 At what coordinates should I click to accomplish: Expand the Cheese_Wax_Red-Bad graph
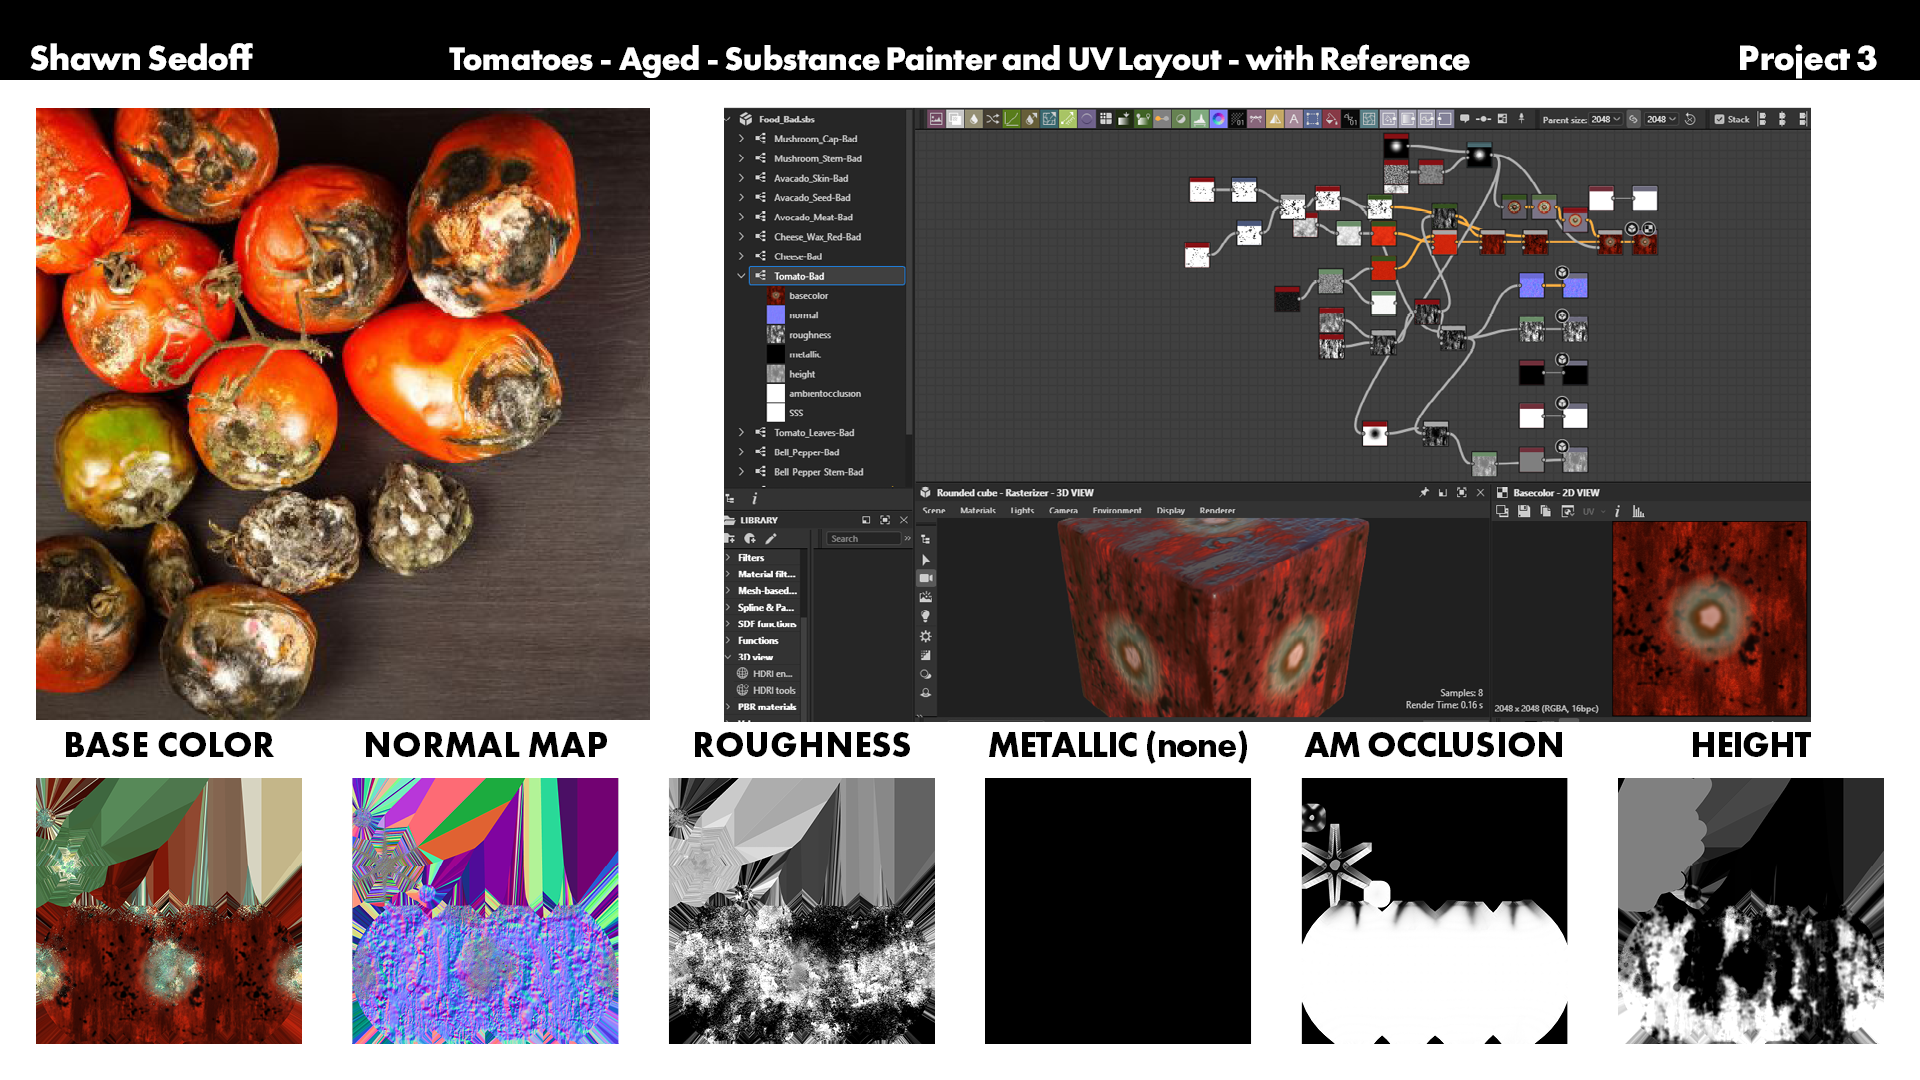[x=741, y=237]
